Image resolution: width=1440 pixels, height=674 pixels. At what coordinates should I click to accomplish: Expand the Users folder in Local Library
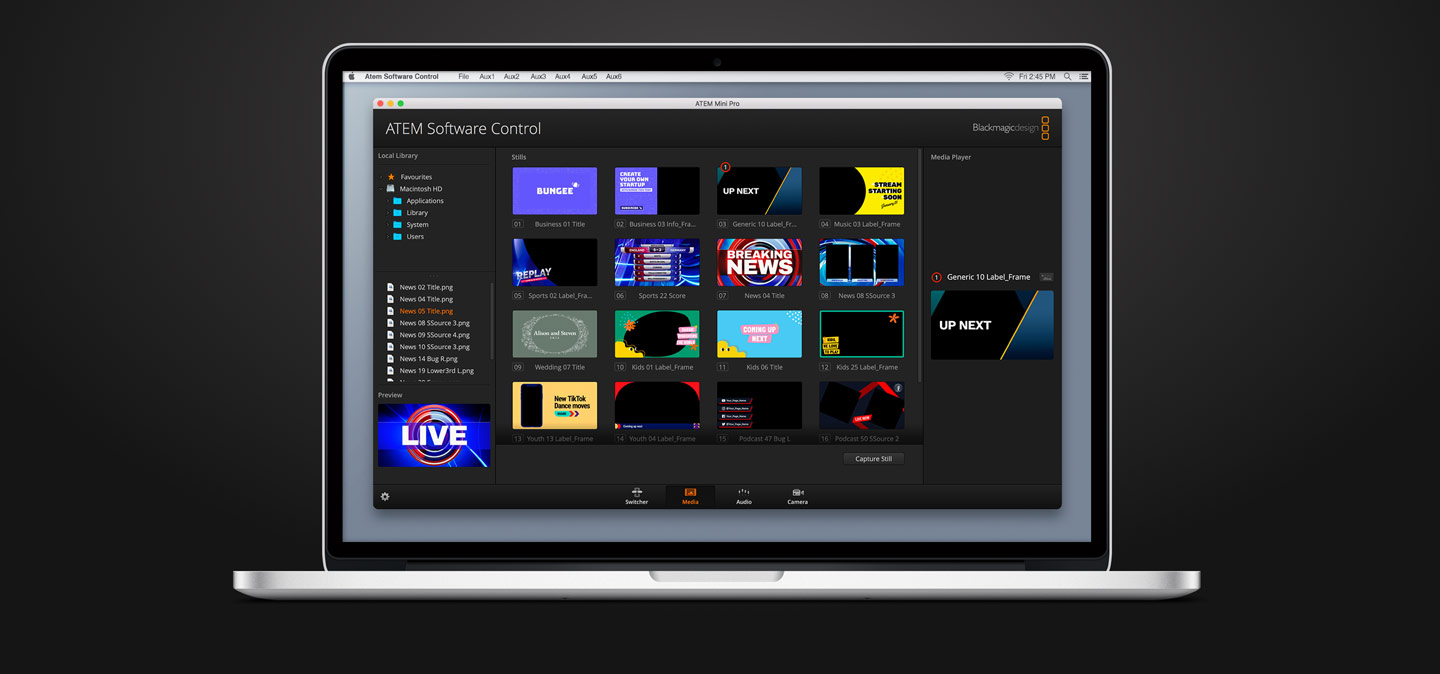pos(387,237)
